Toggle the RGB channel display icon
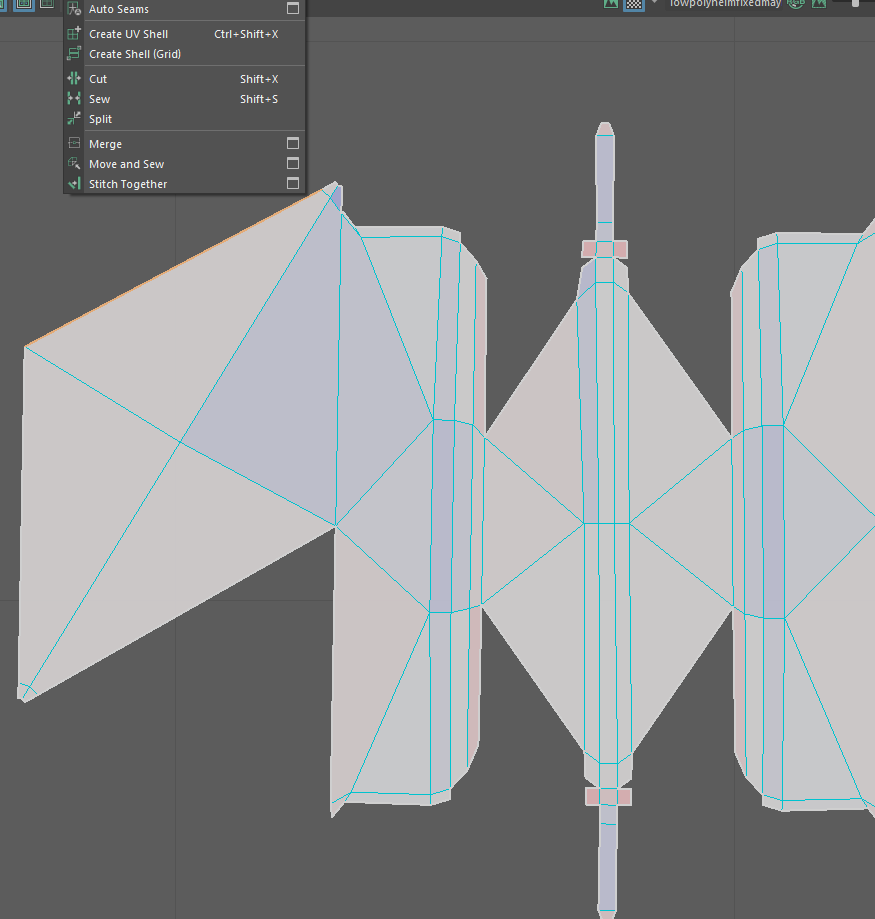 (797, 4)
